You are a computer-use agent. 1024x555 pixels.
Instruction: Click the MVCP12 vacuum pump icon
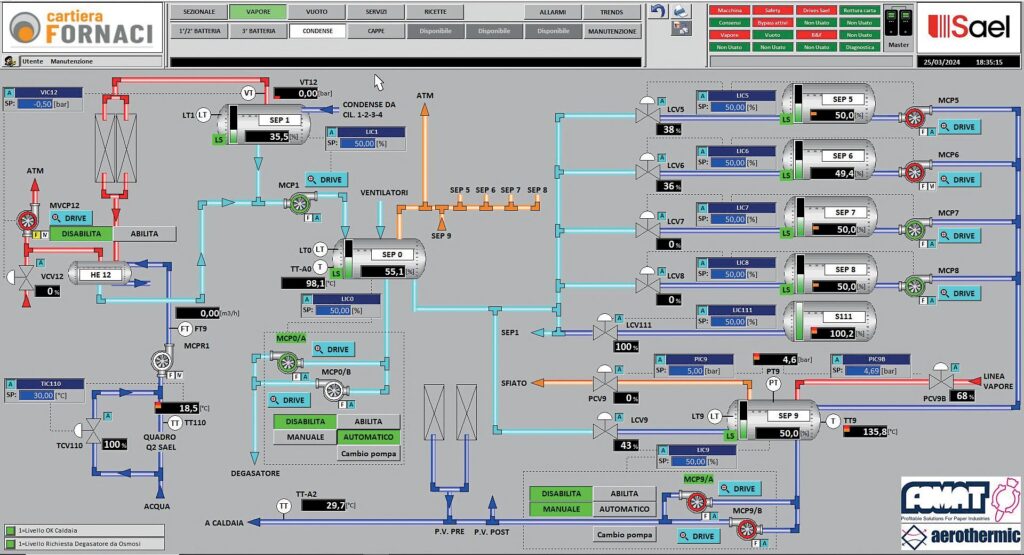coord(31,222)
